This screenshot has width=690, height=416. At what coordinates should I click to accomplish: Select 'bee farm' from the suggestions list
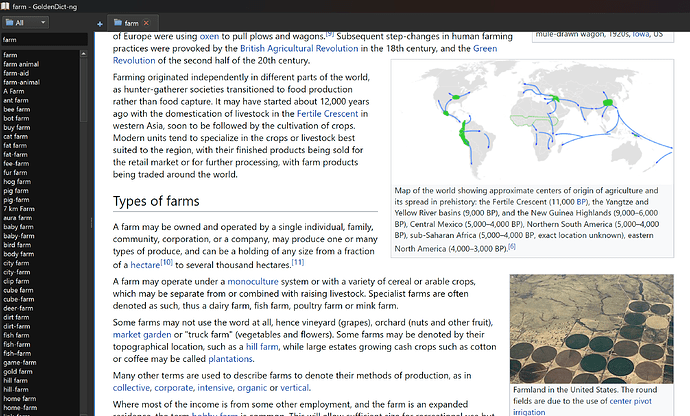17,109
